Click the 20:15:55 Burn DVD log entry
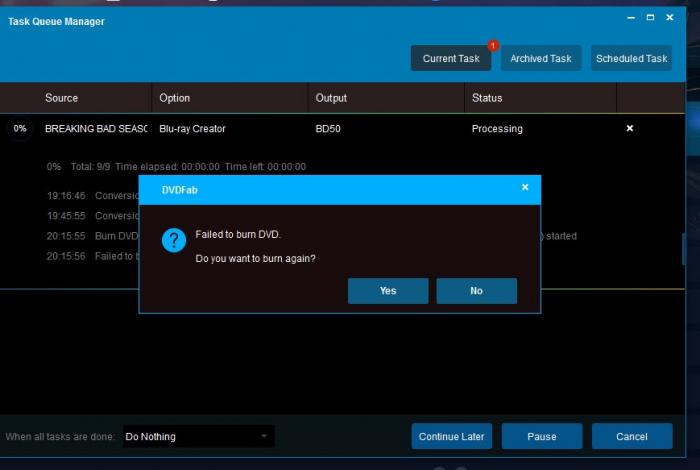The height and width of the screenshot is (470, 700). pos(93,236)
